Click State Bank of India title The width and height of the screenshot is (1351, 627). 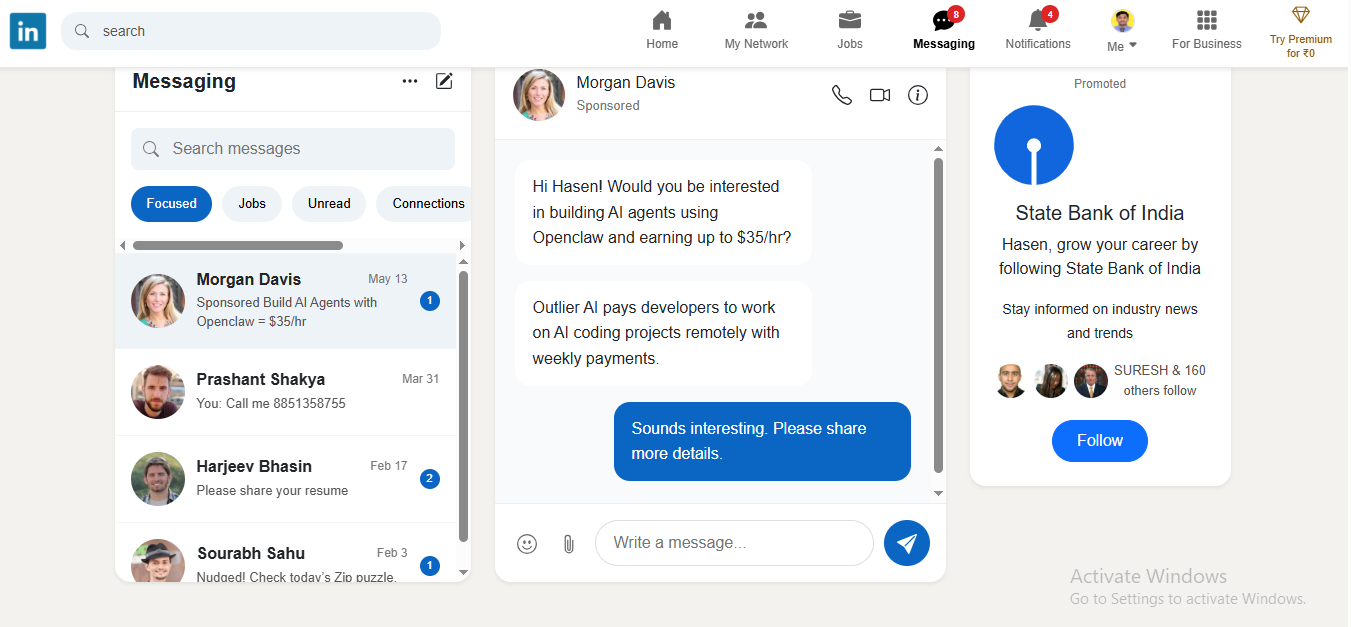click(x=1100, y=213)
